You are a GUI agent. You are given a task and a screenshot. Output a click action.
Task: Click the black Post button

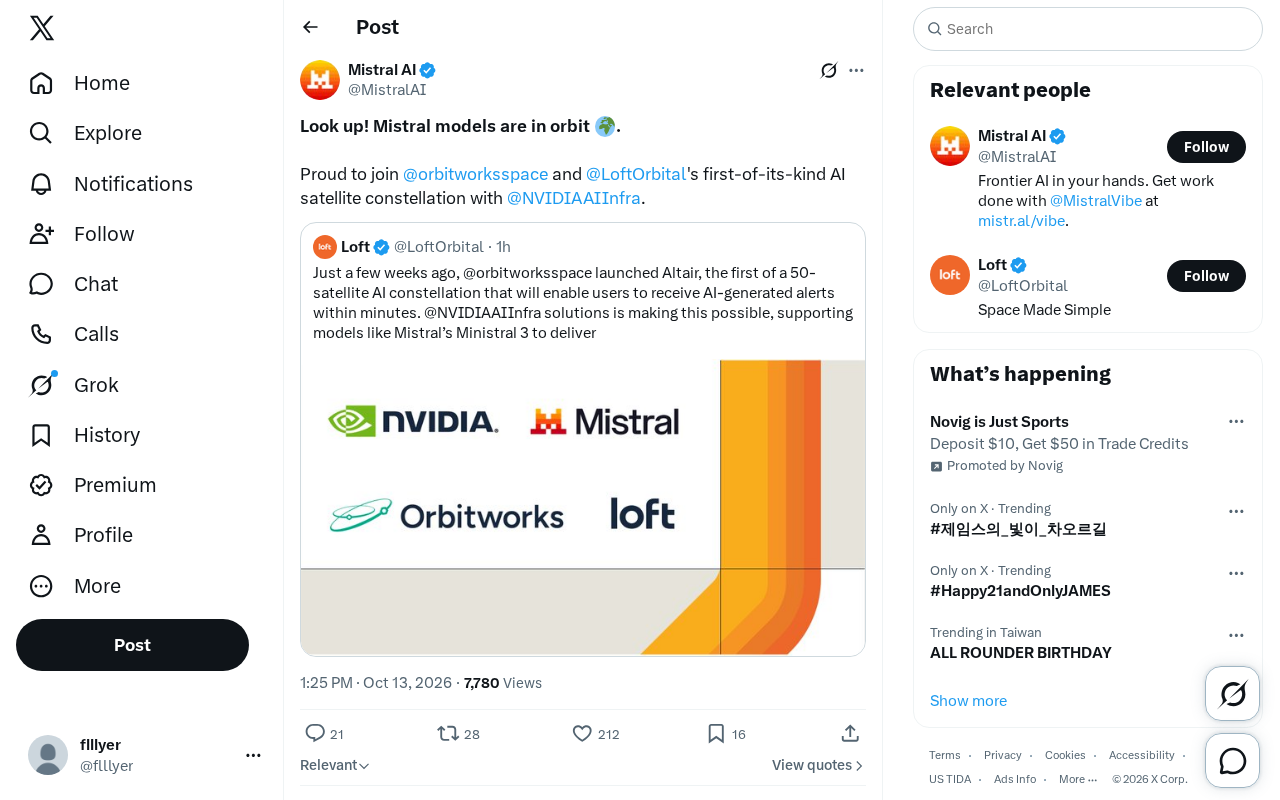click(132, 645)
